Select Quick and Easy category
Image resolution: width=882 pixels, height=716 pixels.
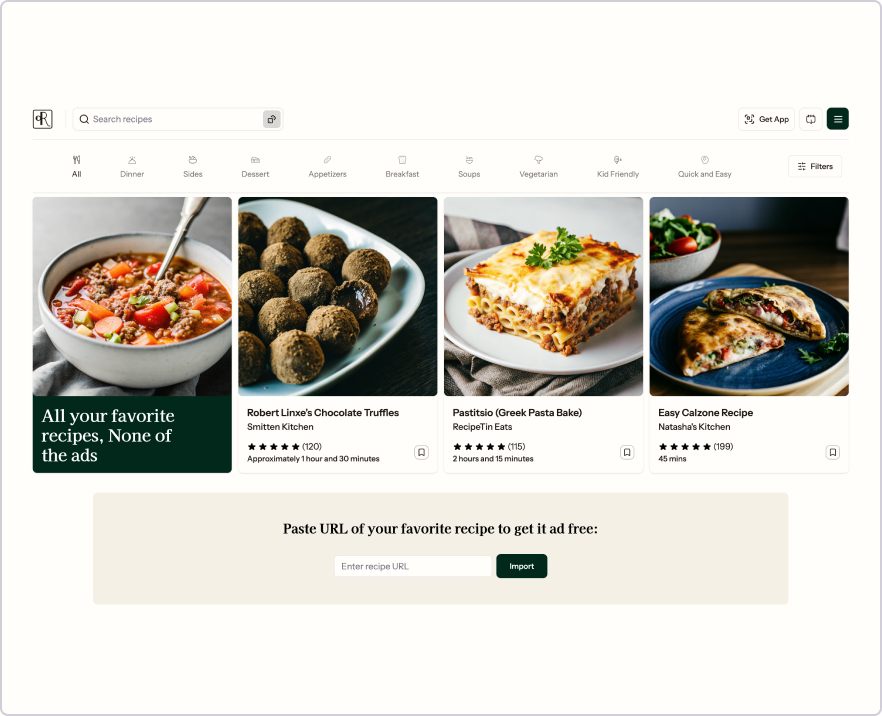click(704, 166)
